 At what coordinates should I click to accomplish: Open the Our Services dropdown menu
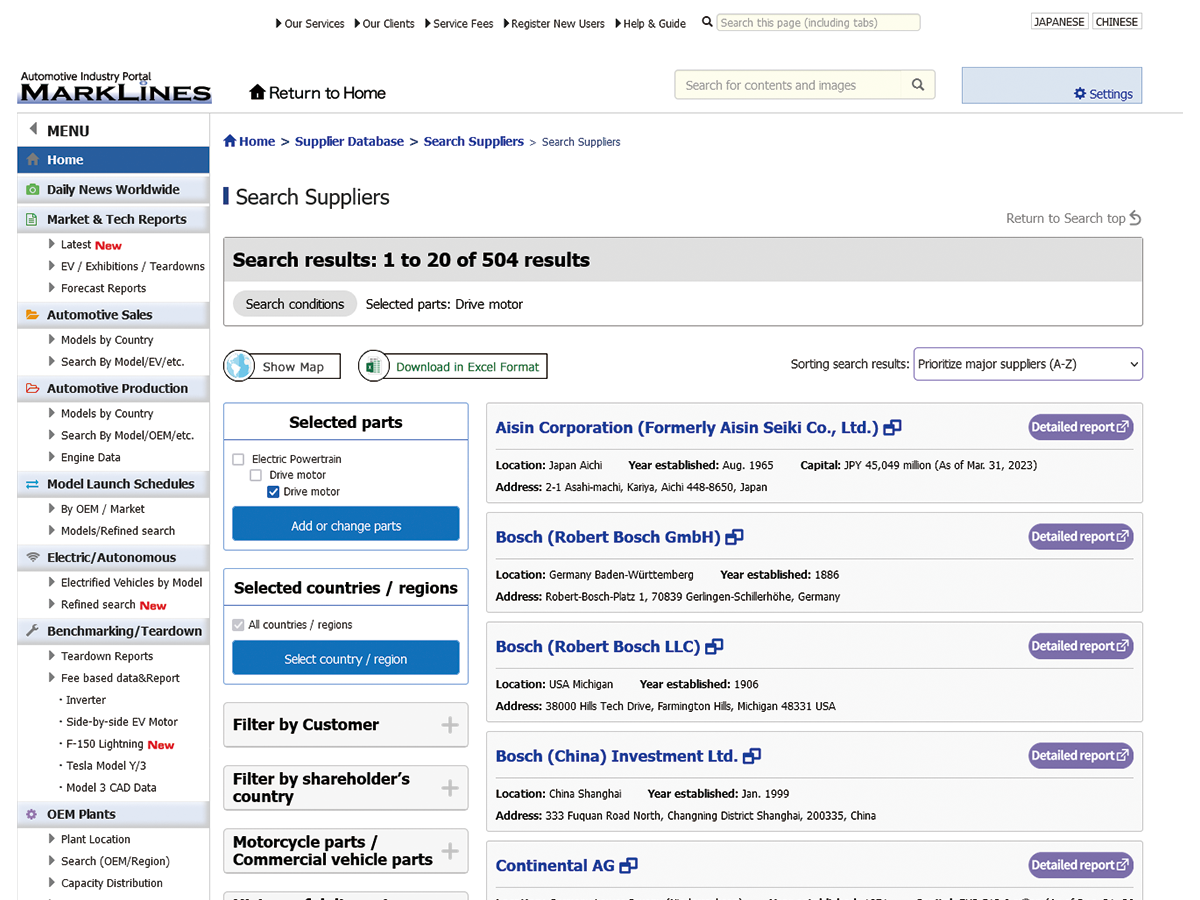(310, 24)
